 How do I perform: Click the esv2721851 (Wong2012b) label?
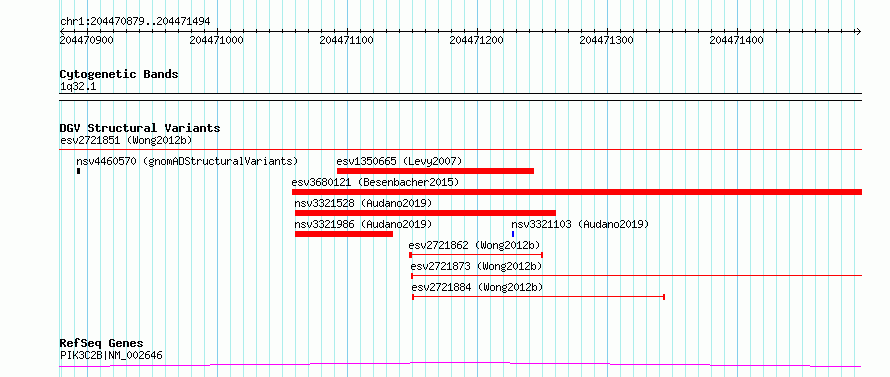(x=126, y=140)
